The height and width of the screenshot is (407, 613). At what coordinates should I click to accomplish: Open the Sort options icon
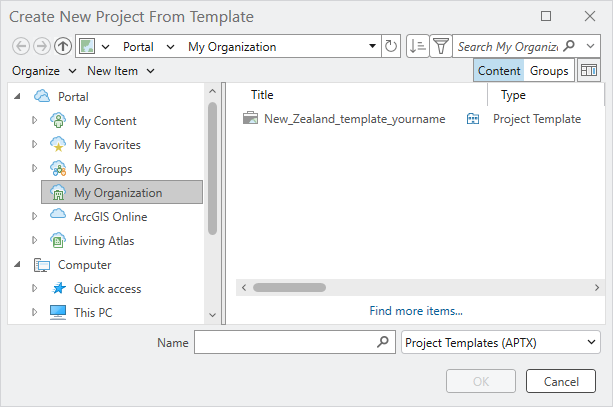click(418, 46)
